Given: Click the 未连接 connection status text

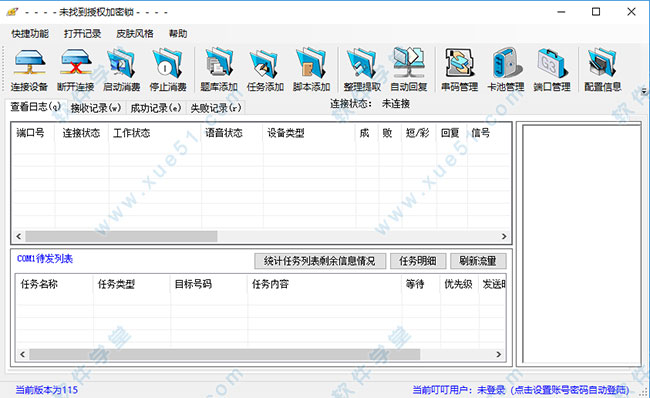Looking at the screenshot, I should pos(396,104).
